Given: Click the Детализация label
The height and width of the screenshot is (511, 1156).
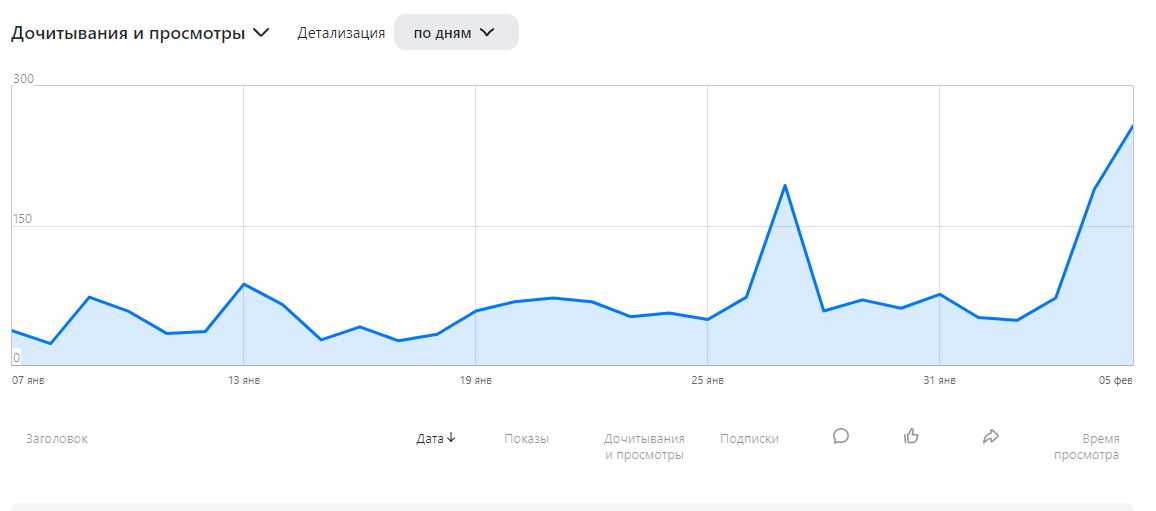Looking at the screenshot, I should point(341,33).
